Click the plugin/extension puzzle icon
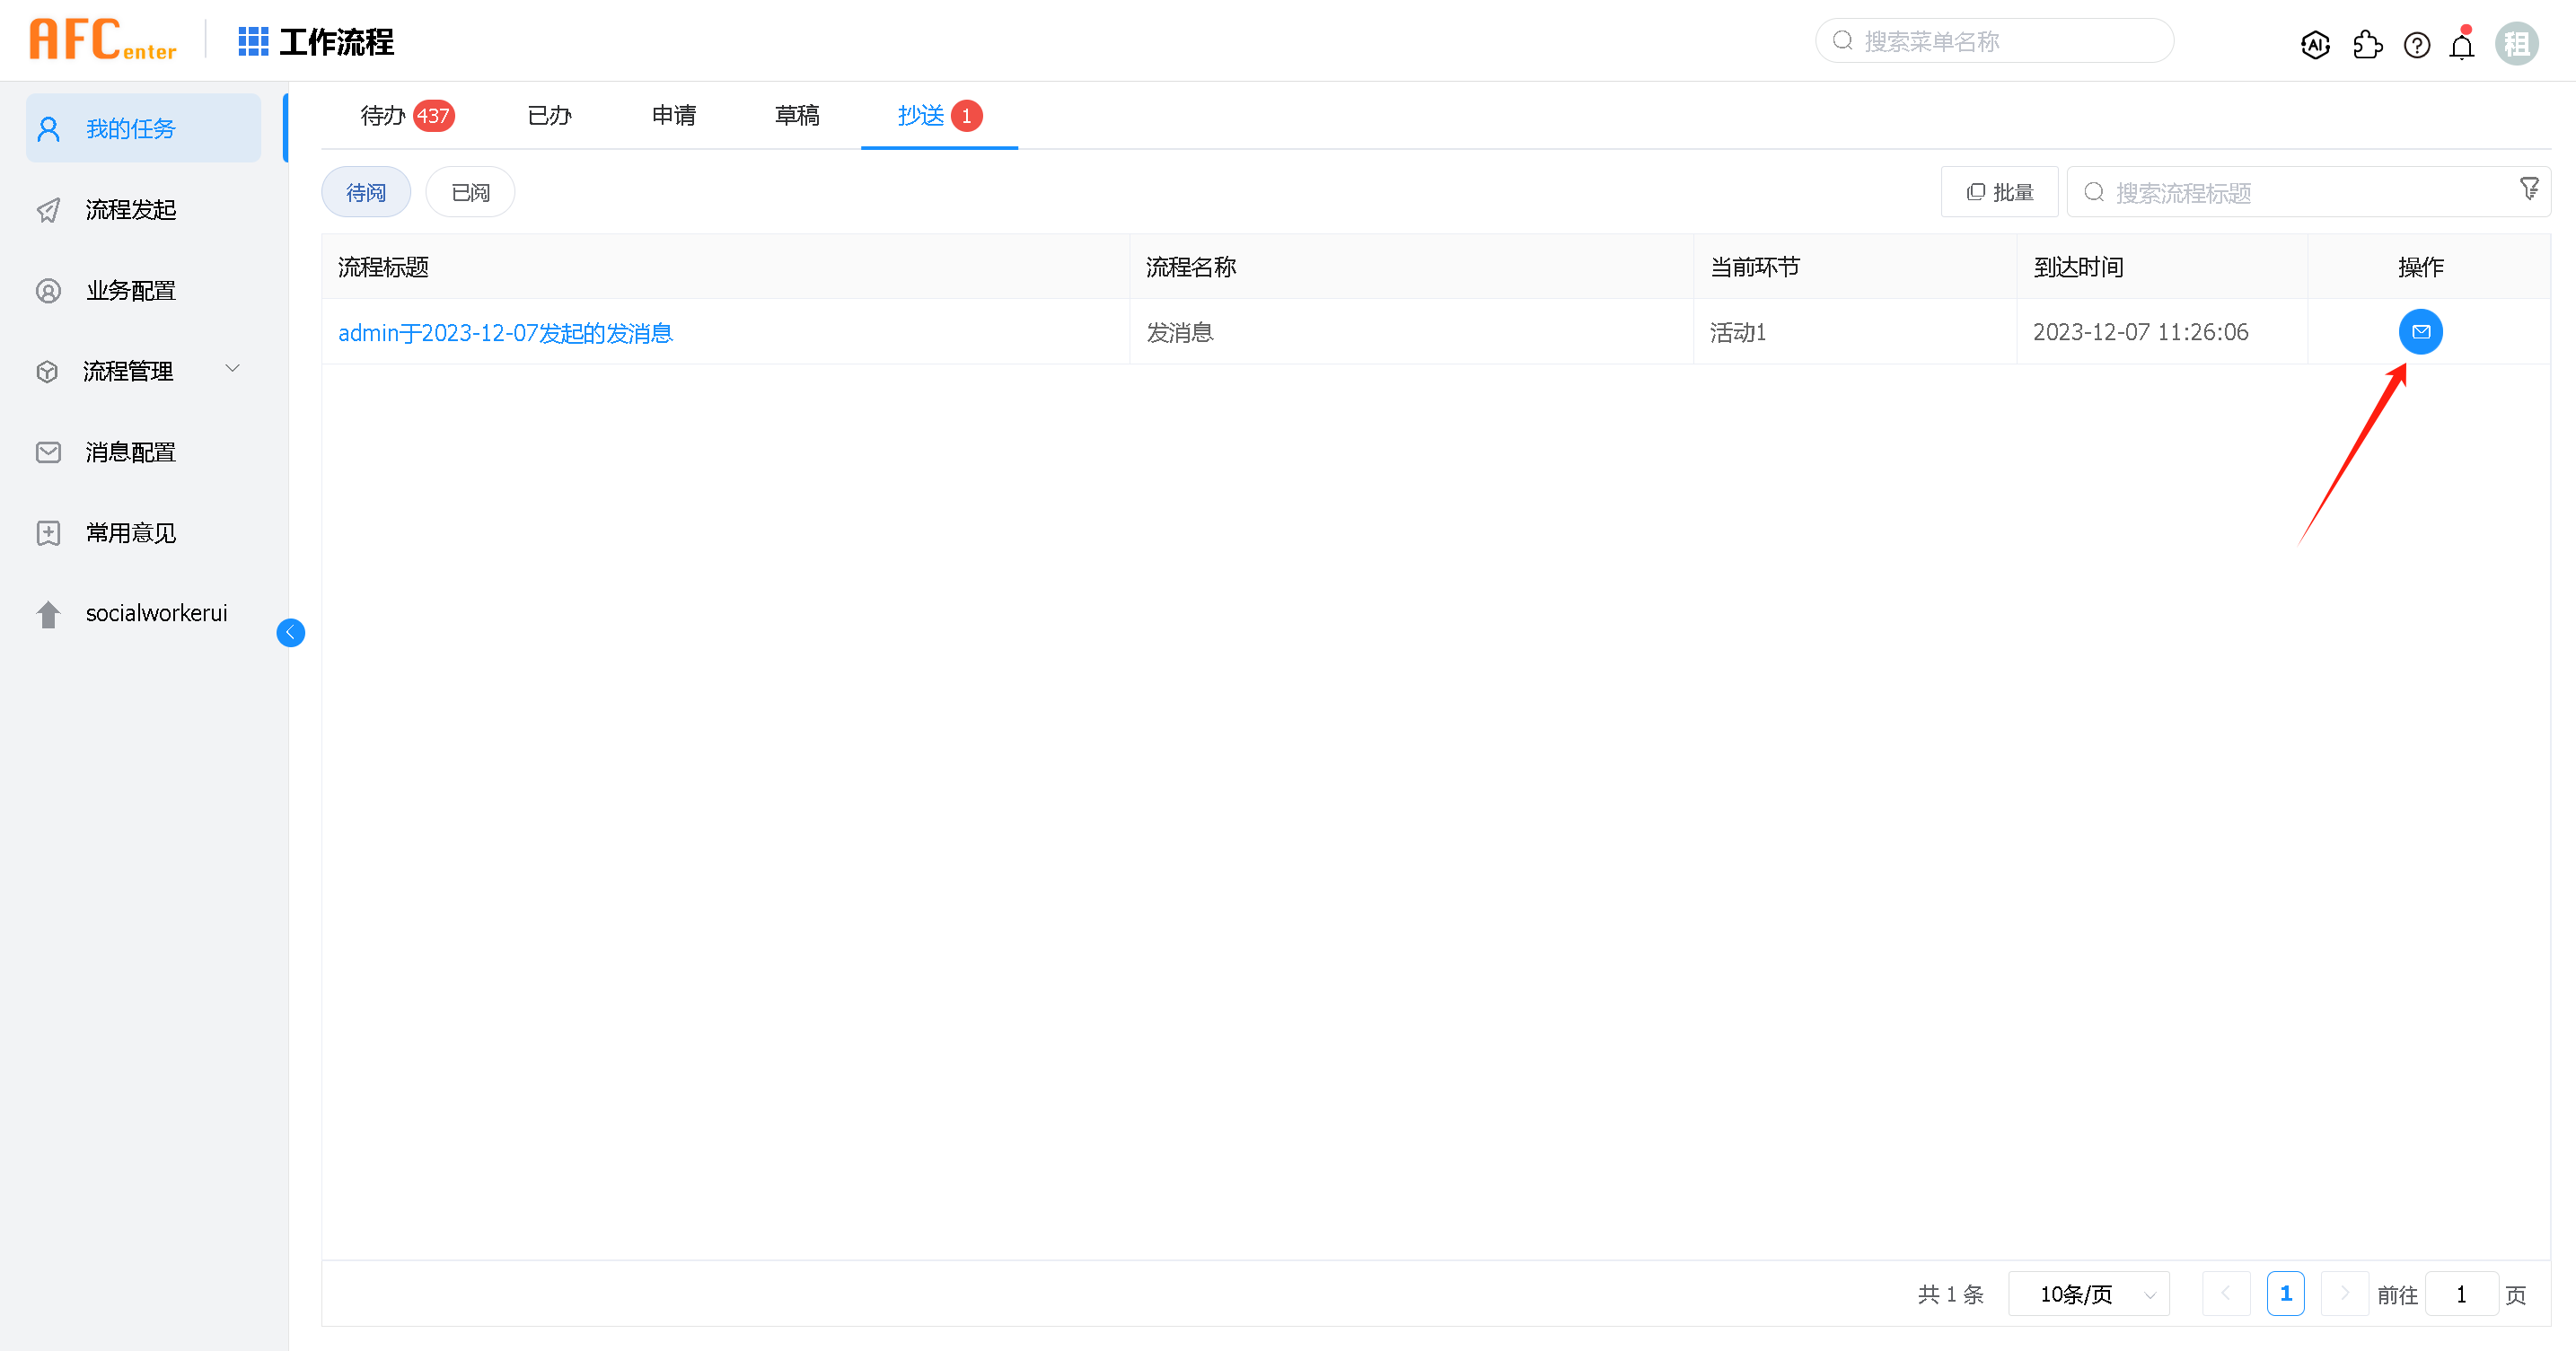The height and width of the screenshot is (1351, 2576). 2366,44
